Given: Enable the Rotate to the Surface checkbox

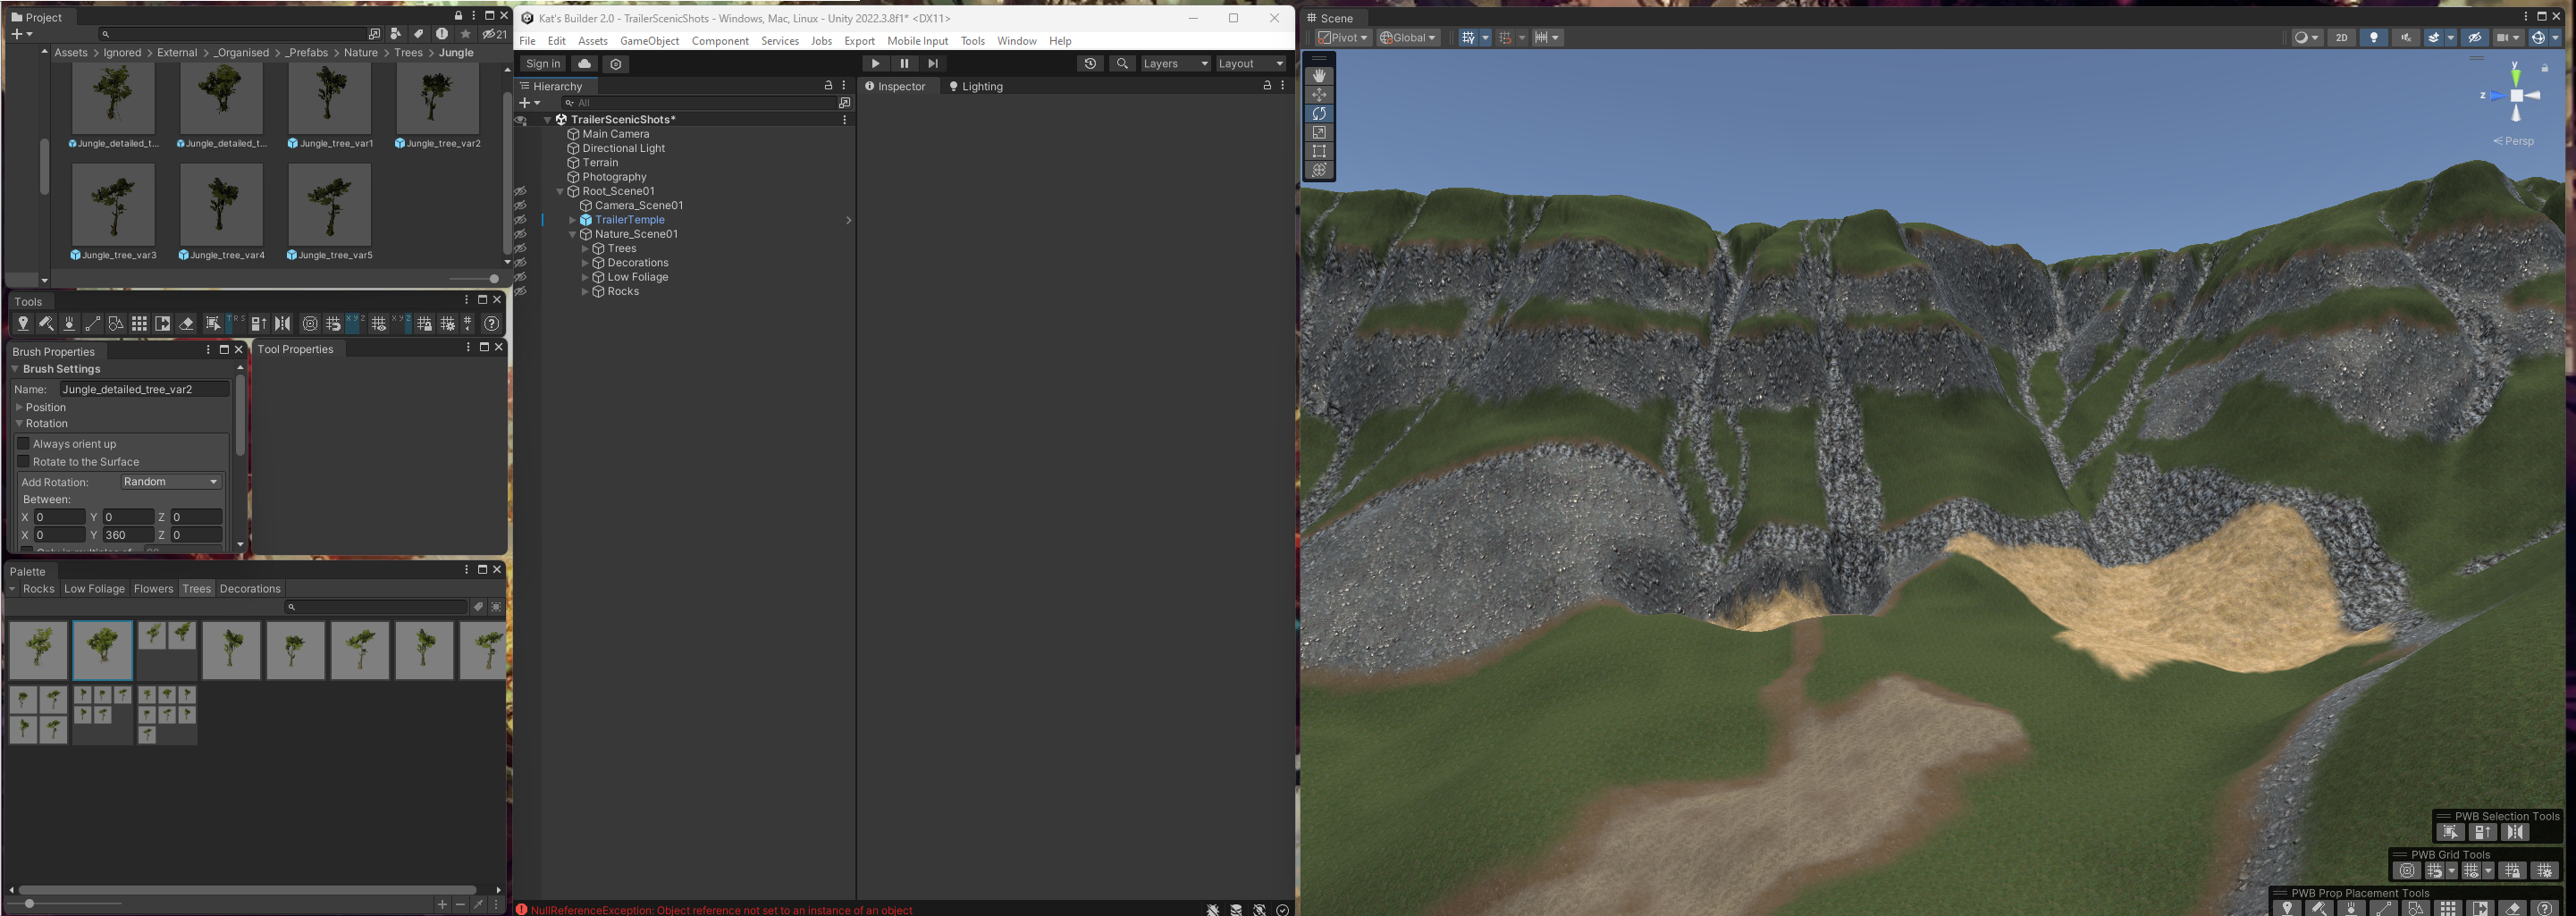Looking at the screenshot, I should (23, 461).
